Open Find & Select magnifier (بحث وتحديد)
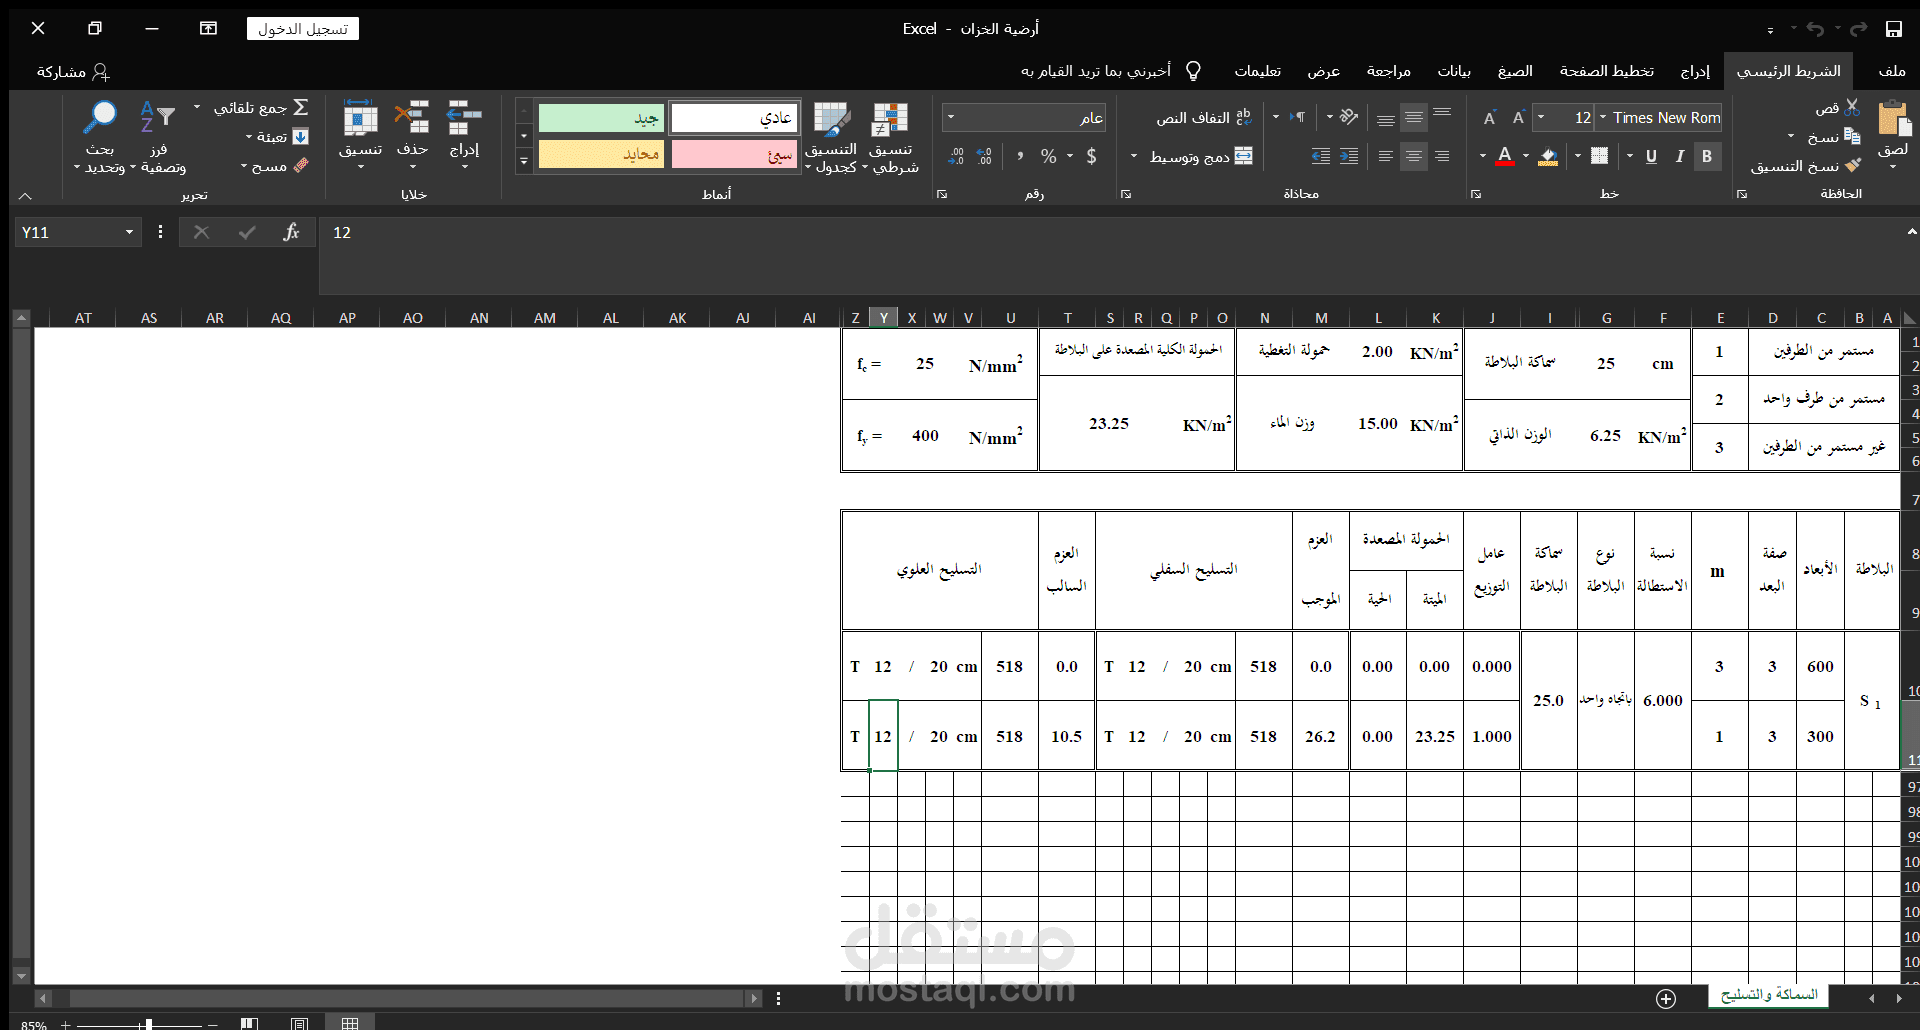Image resolution: width=1920 pixels, height=1030 pixels. tap(100, 118)
